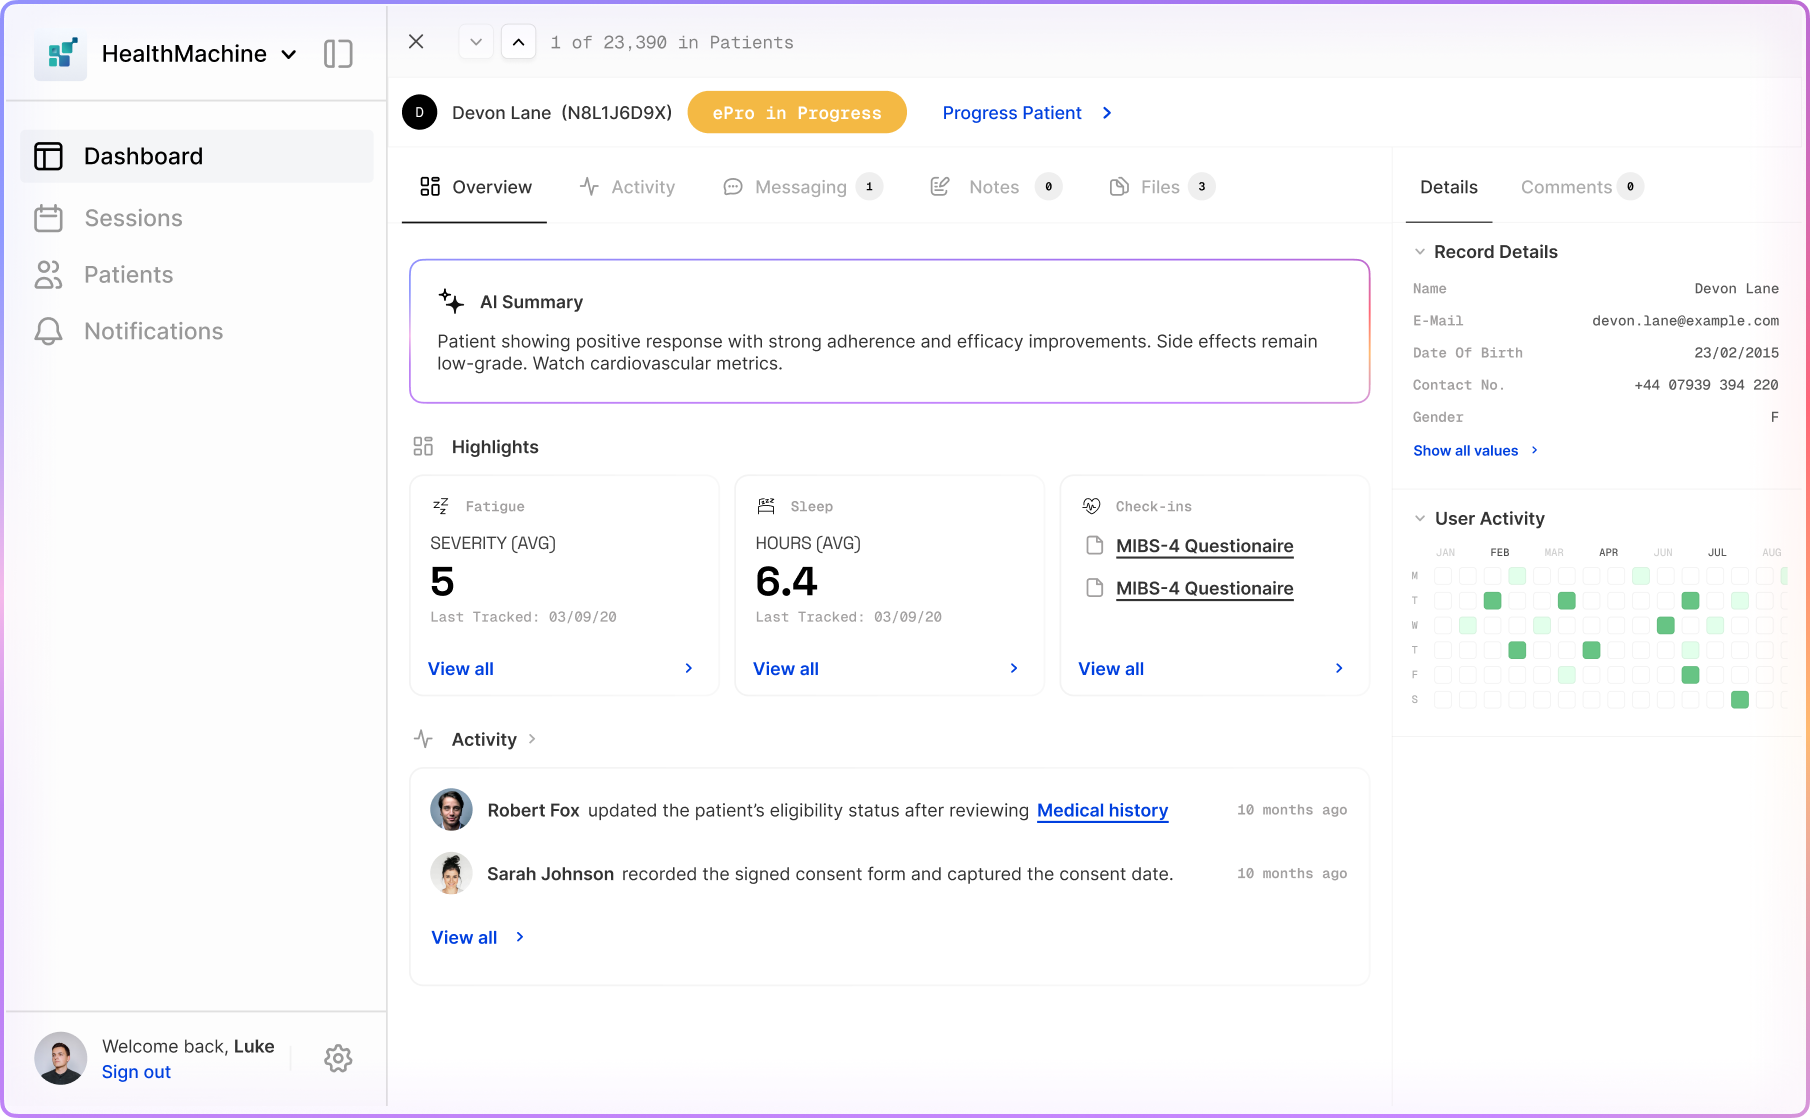Click the Sign out link
The image size is (1810, 1118).
(136, 1072)
